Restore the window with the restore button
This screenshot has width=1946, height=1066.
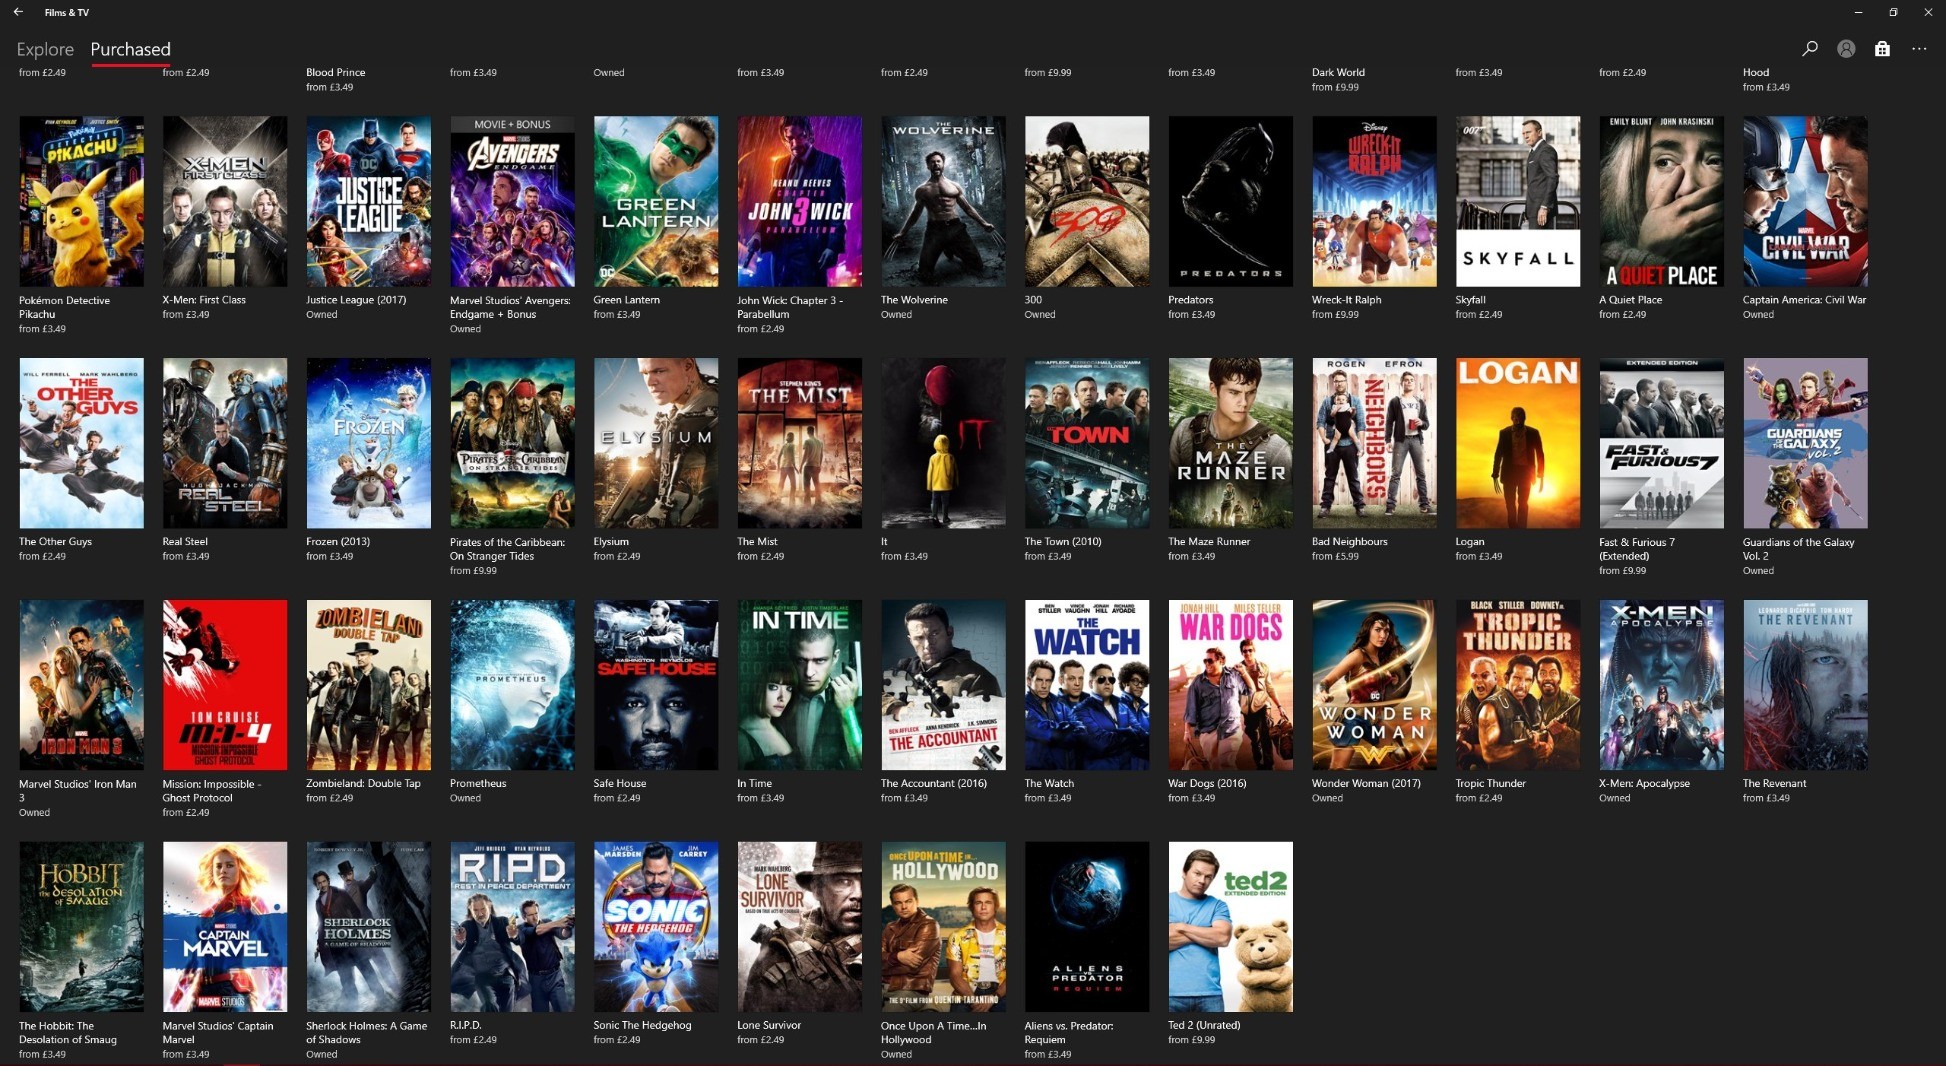pos(1893,12)
